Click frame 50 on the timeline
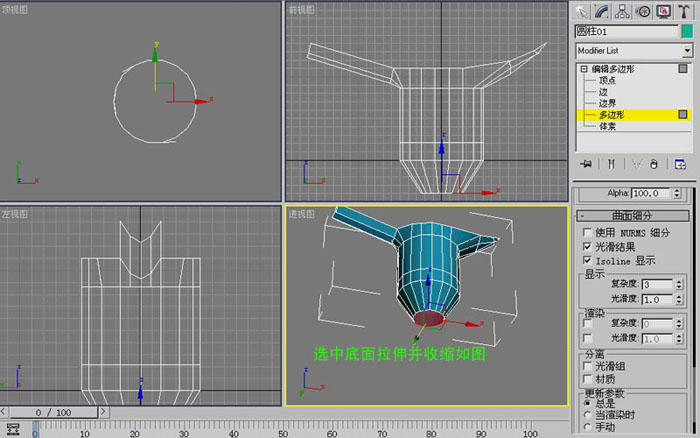 tap(283, 434)
